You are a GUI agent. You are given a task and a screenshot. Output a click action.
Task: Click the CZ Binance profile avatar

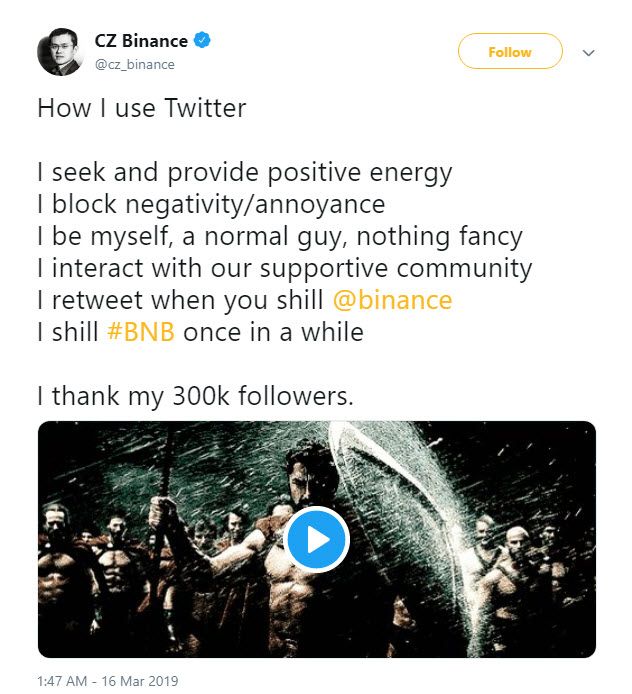click(59, 52)
